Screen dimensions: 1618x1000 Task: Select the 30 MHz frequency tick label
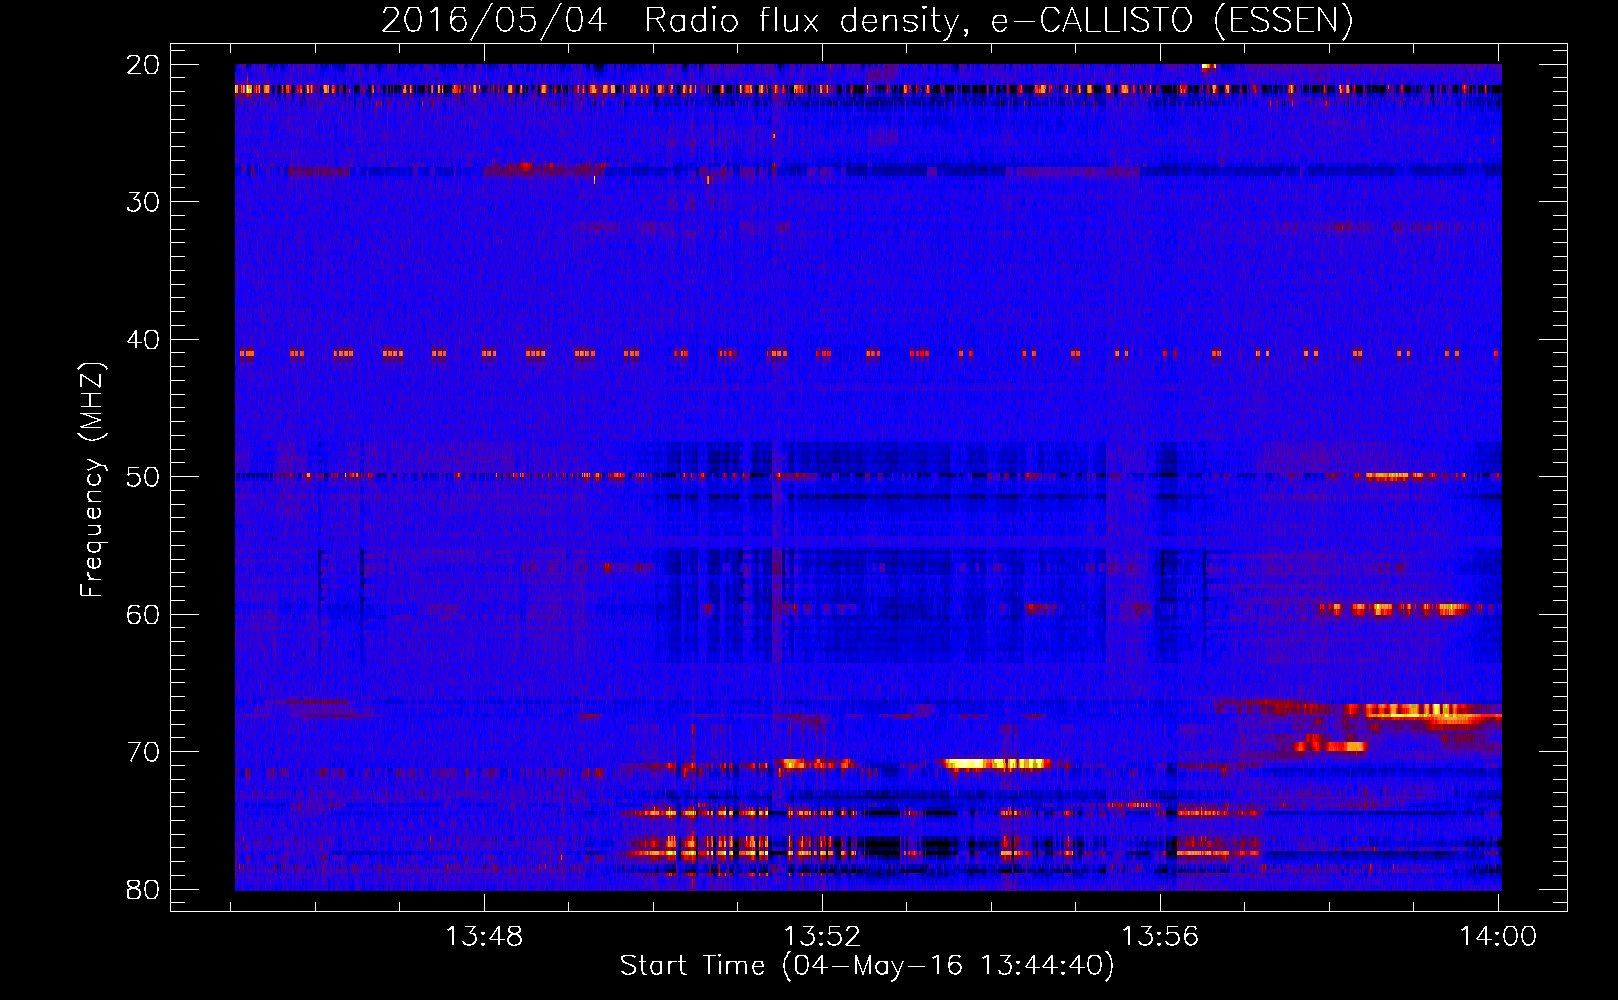pyautogui.click(x=143, y=202)
